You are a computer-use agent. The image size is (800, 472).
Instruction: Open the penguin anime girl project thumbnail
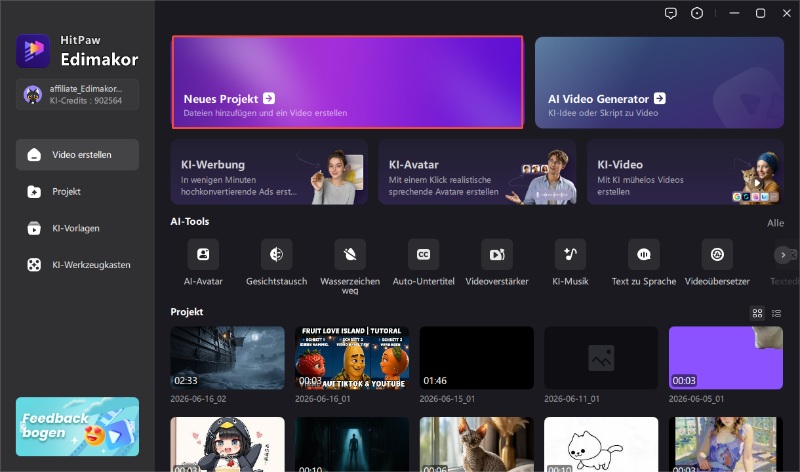click(x=228, y=444)
